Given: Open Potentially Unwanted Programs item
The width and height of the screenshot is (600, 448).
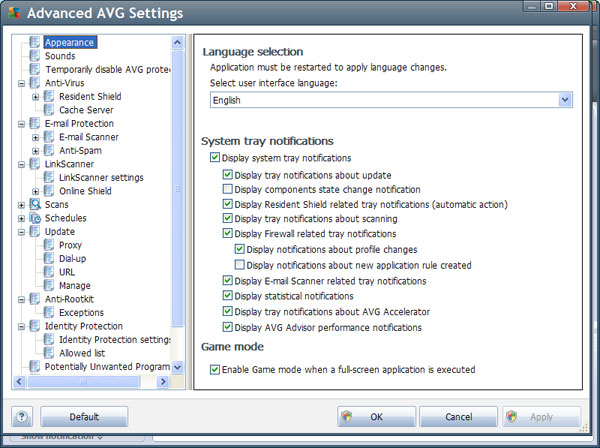Looking at the screenshot, I should [107, 367].
